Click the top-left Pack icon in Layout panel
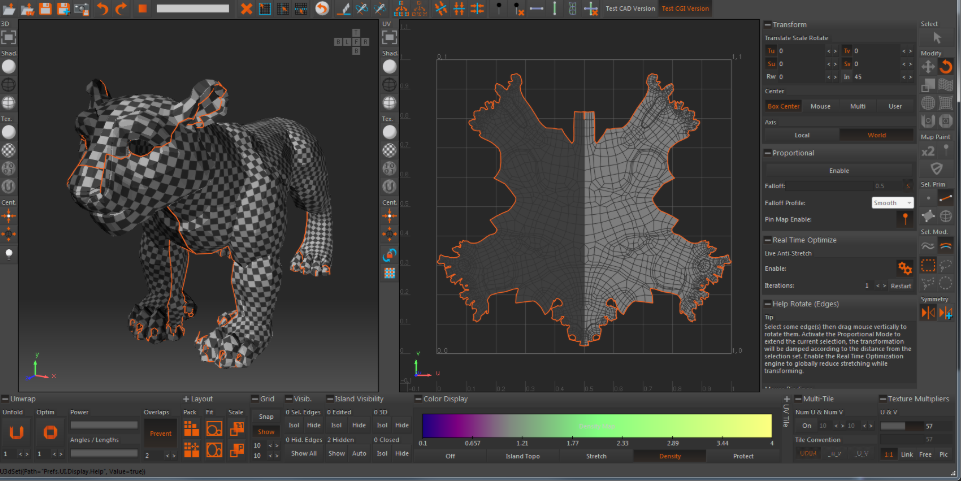Viewport: 961px width, 482px height. tap(190, 427)
